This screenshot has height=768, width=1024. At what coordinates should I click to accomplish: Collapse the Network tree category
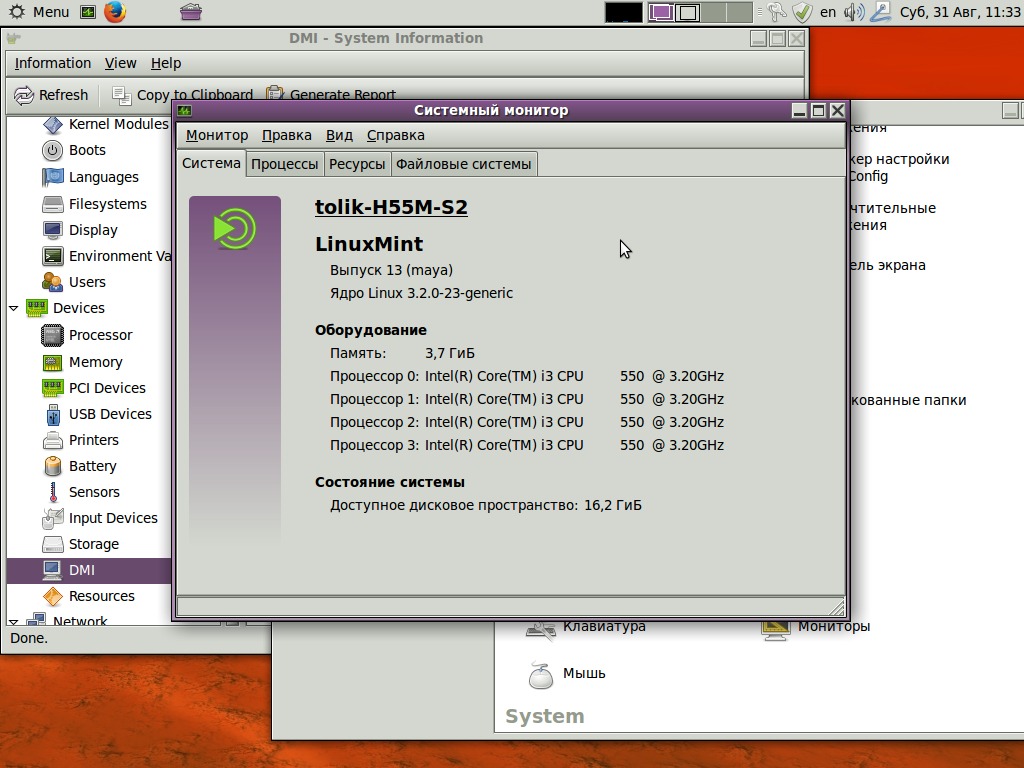tap(14, 622)
